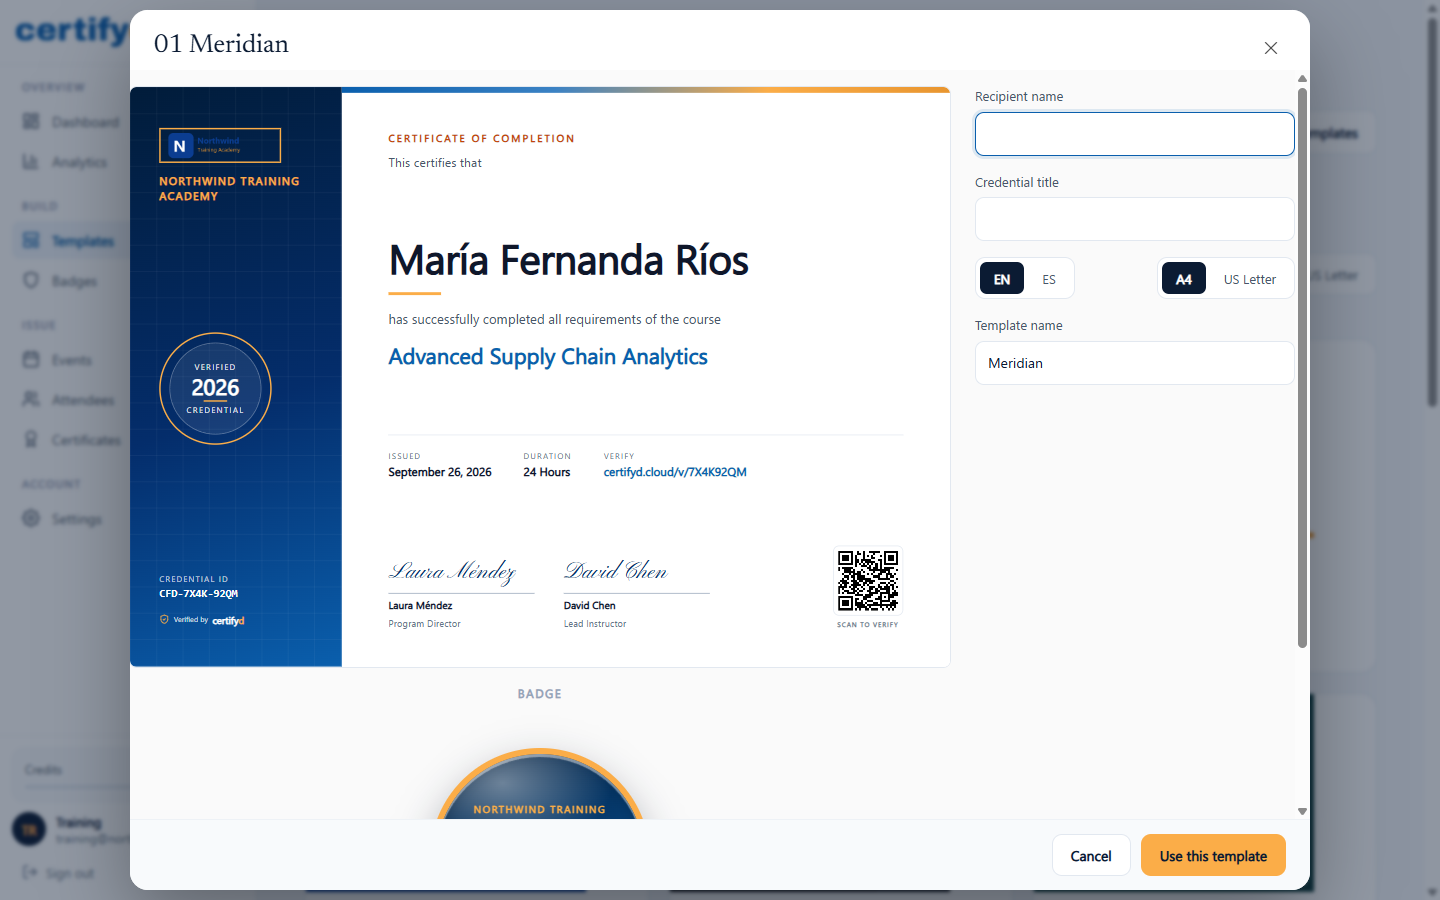Viewport: 1440px width, 900px height.
Task: Click the Events icon in sidebar
Action: 31,359
